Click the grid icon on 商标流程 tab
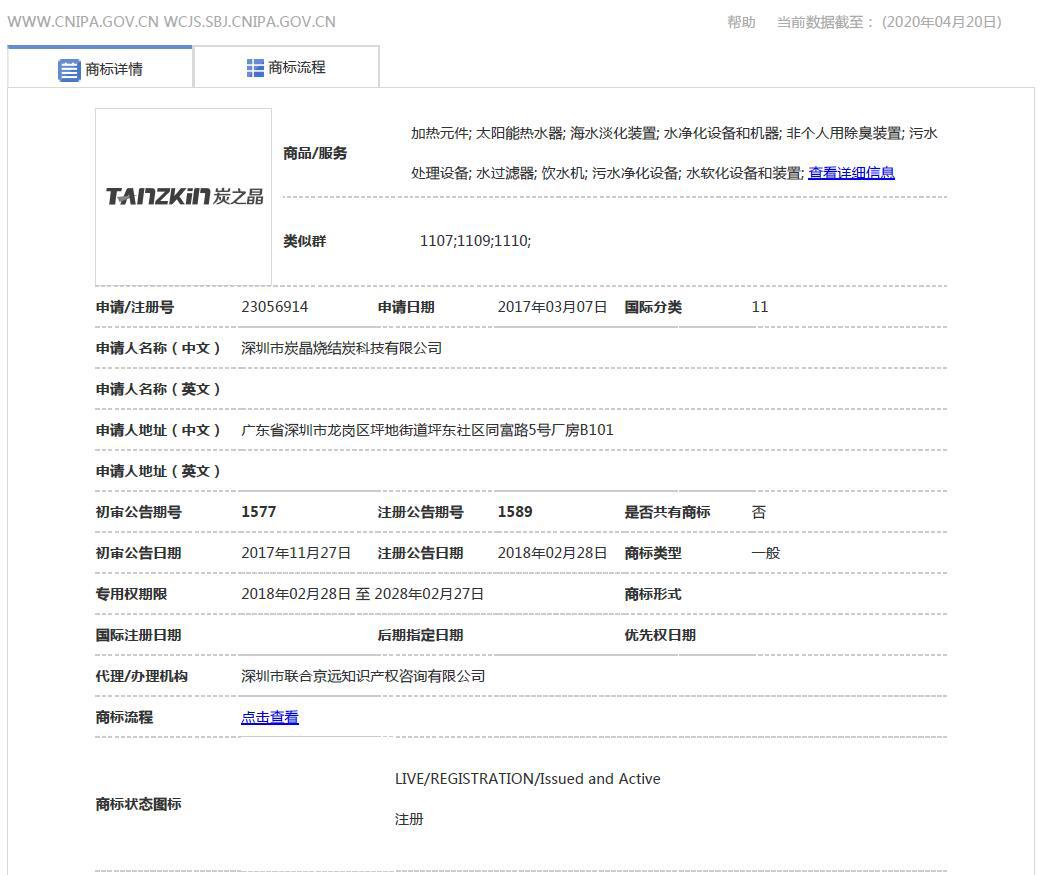Screen dimensions: 1047x875 pos(255,68)
